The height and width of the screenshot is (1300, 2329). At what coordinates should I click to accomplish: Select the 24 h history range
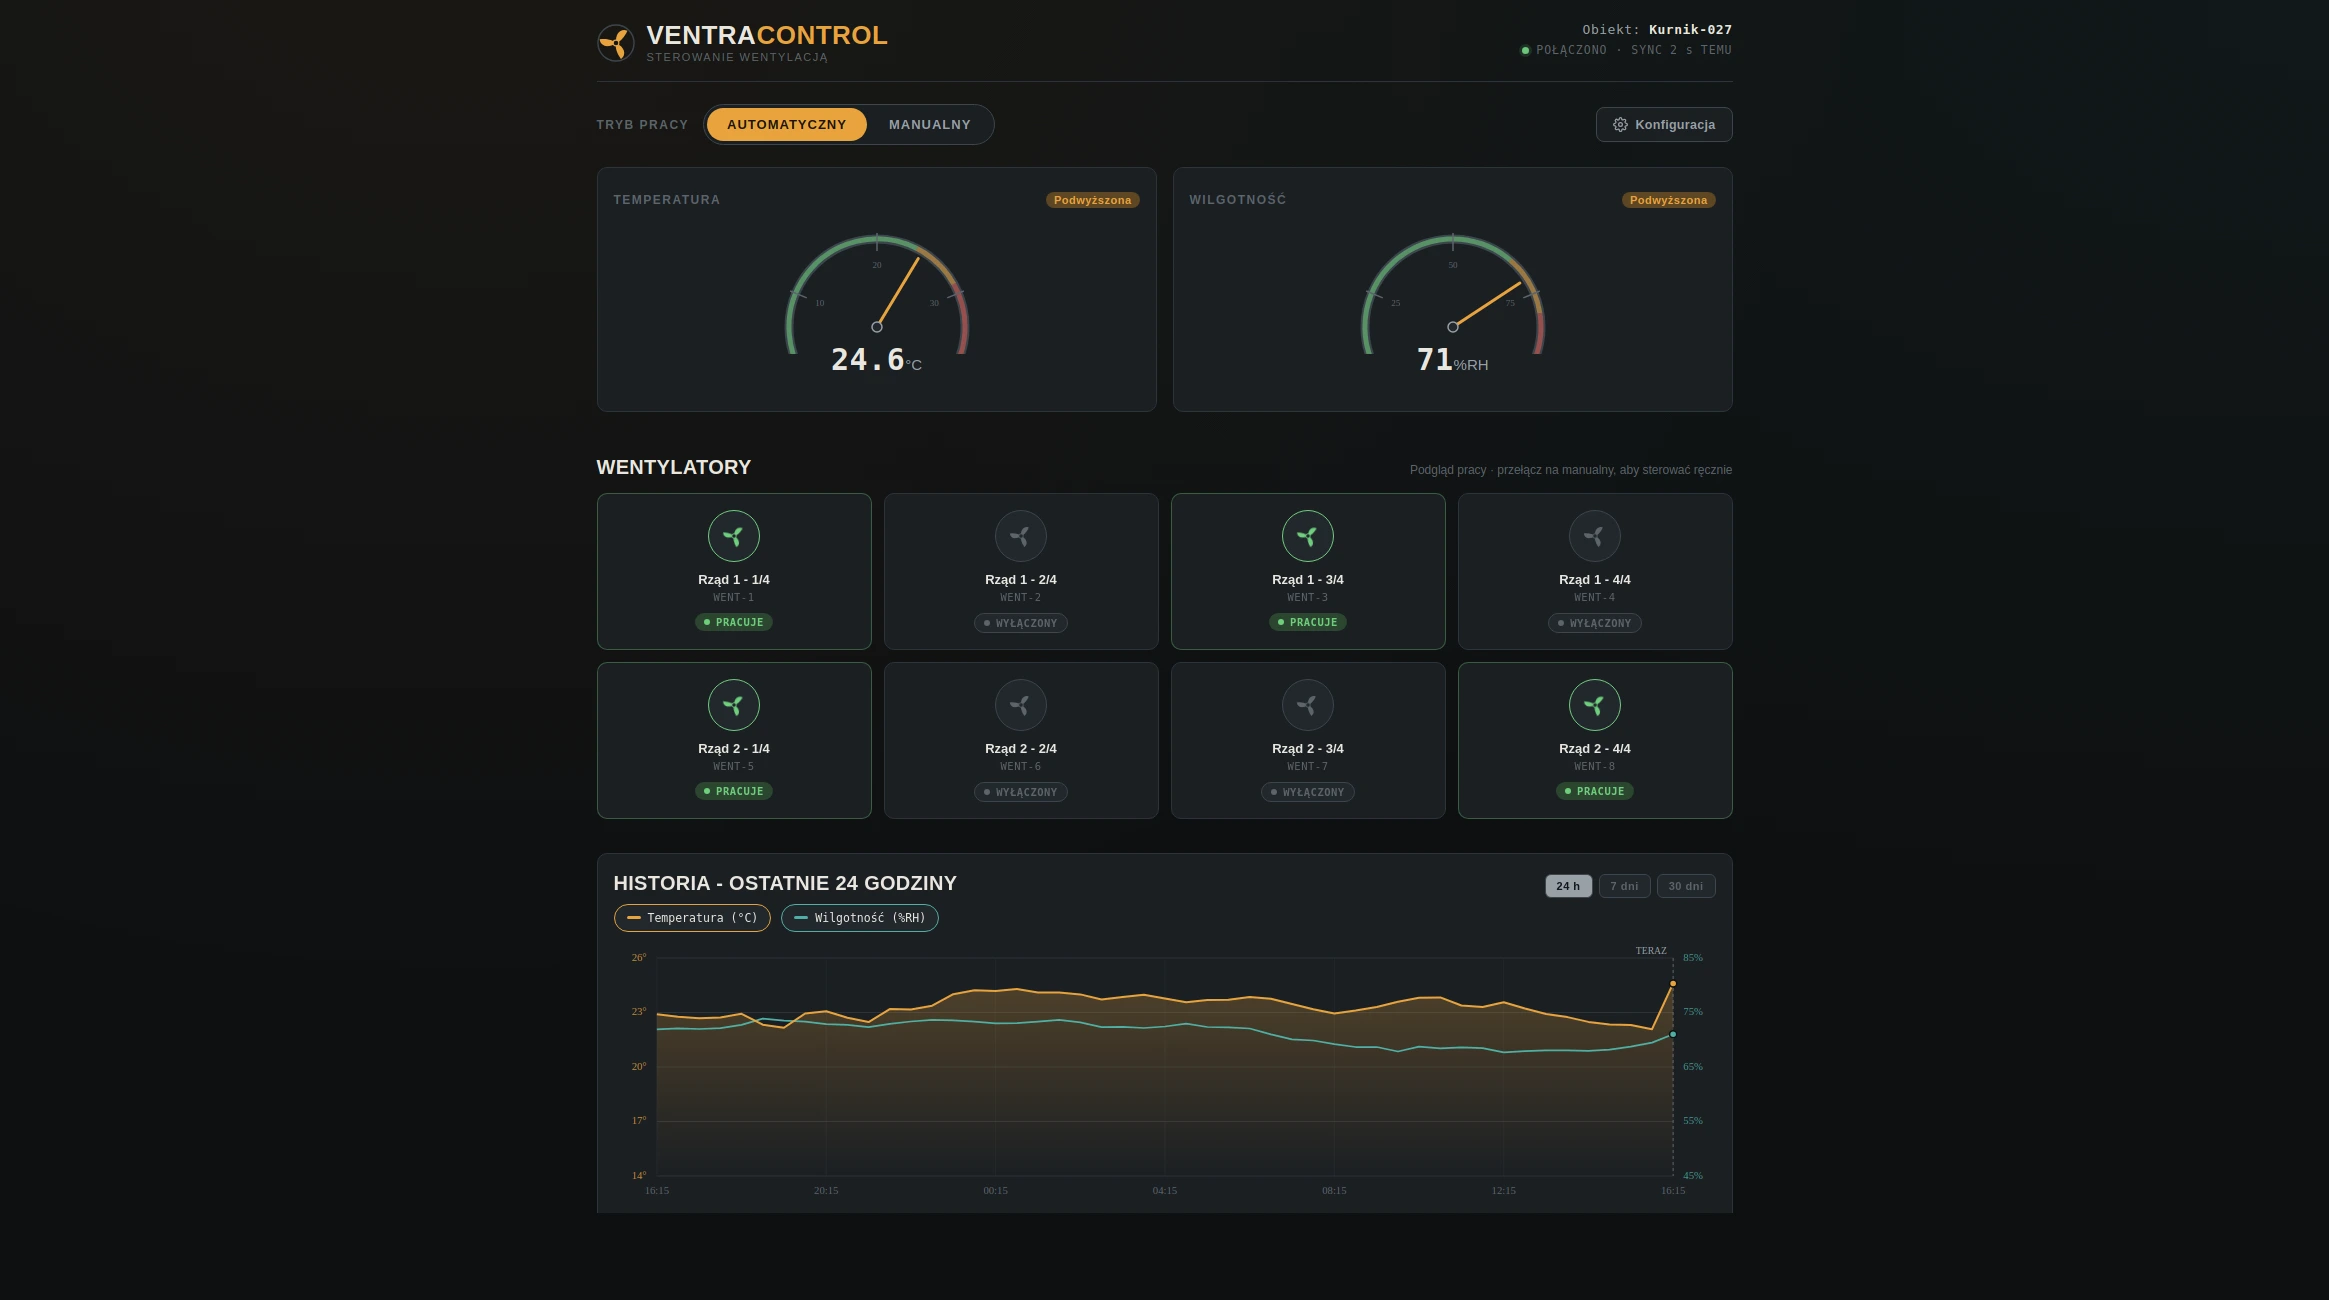click(x=1568, y=886)
